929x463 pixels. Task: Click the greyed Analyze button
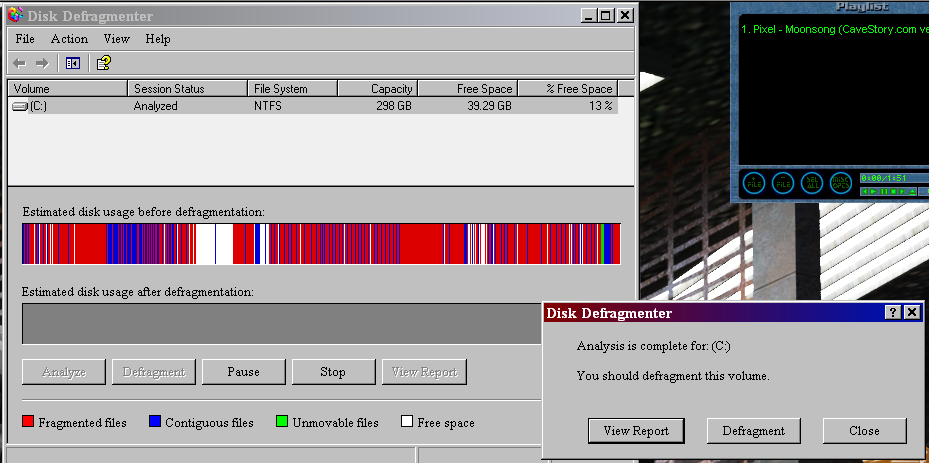[64, 372]
